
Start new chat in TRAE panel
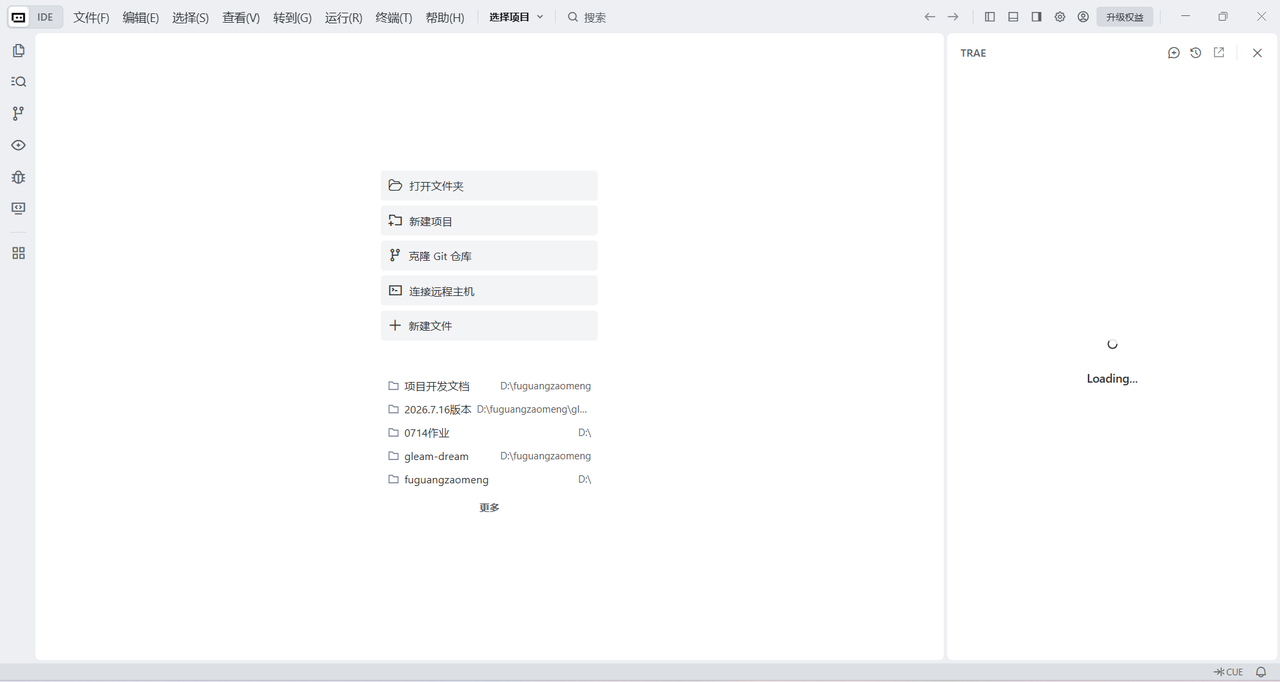pos(1174,53)
